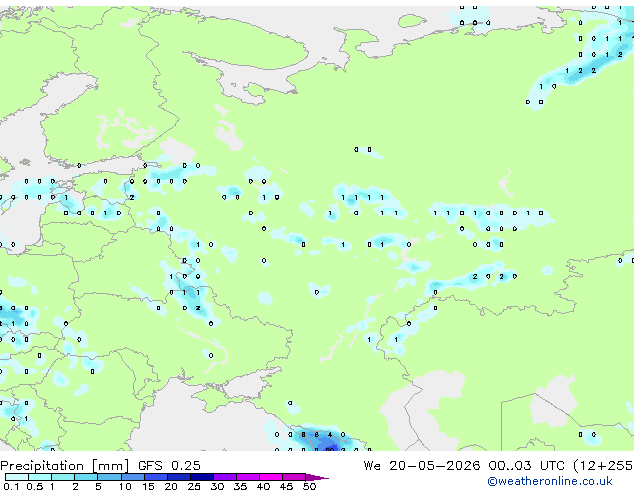The width and height of the screenshot is (634, 490).
Task: Select the 15 to 20 mm legend swatch
Action: pyautogui.click(x=156, y=477)
